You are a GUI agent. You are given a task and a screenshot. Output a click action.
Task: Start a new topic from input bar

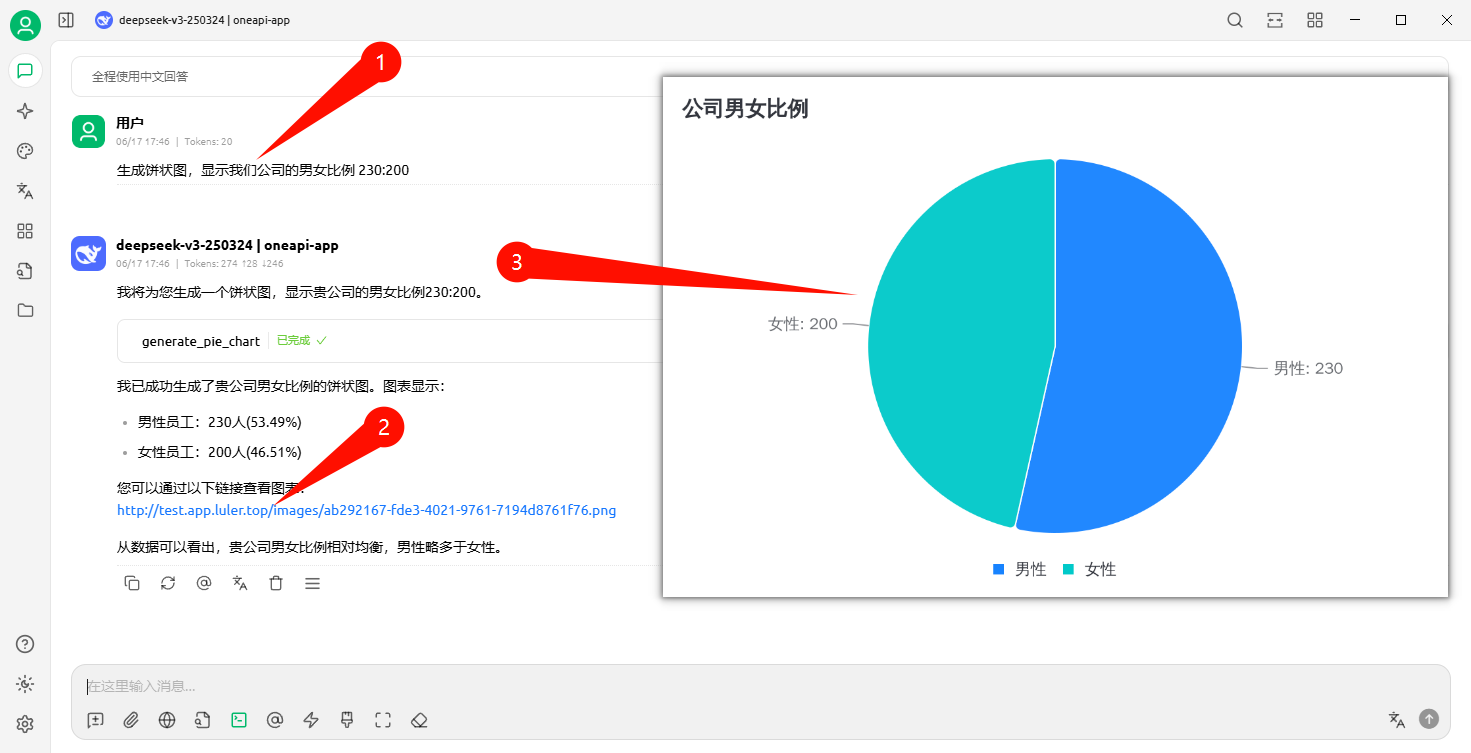[x=95, y=719]
